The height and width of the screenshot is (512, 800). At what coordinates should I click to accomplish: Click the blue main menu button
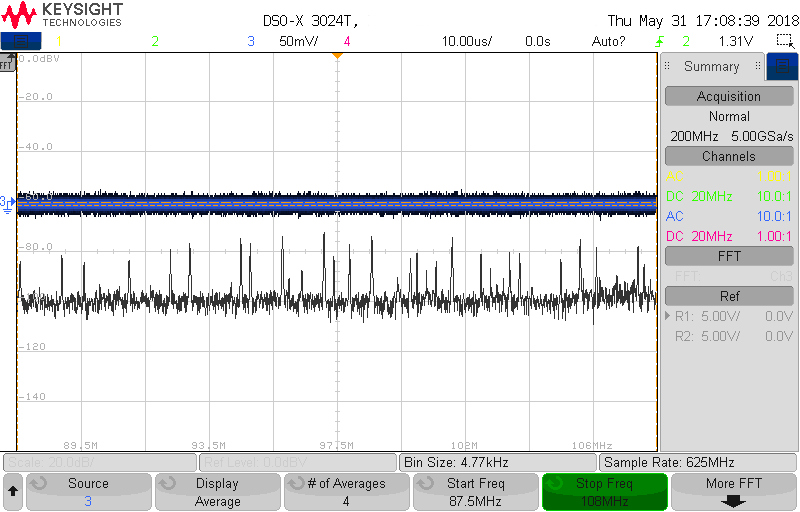tap(20, 41)
